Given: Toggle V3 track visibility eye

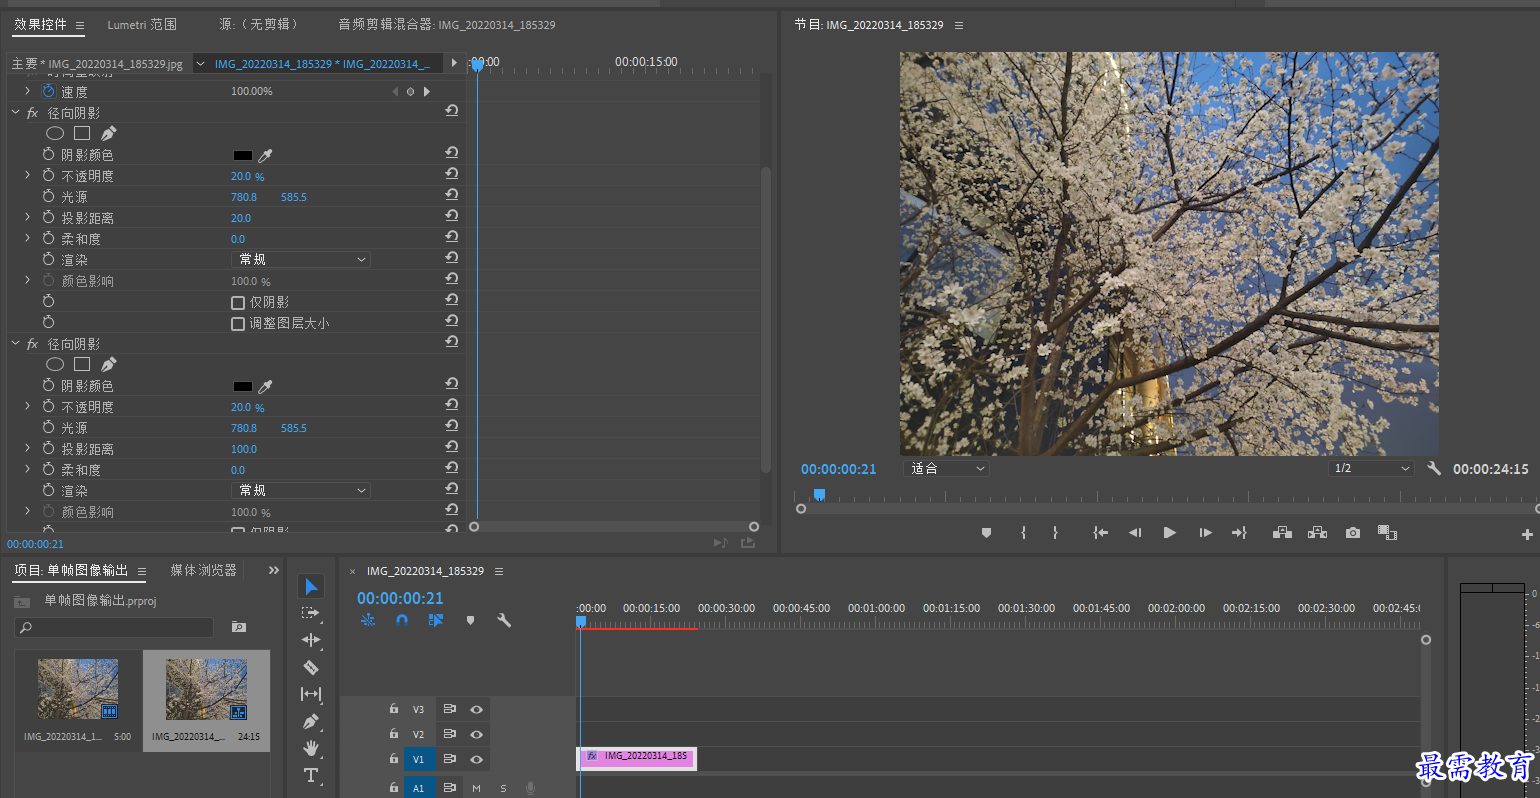Looking at the screenshot, I should coord(476,709).
